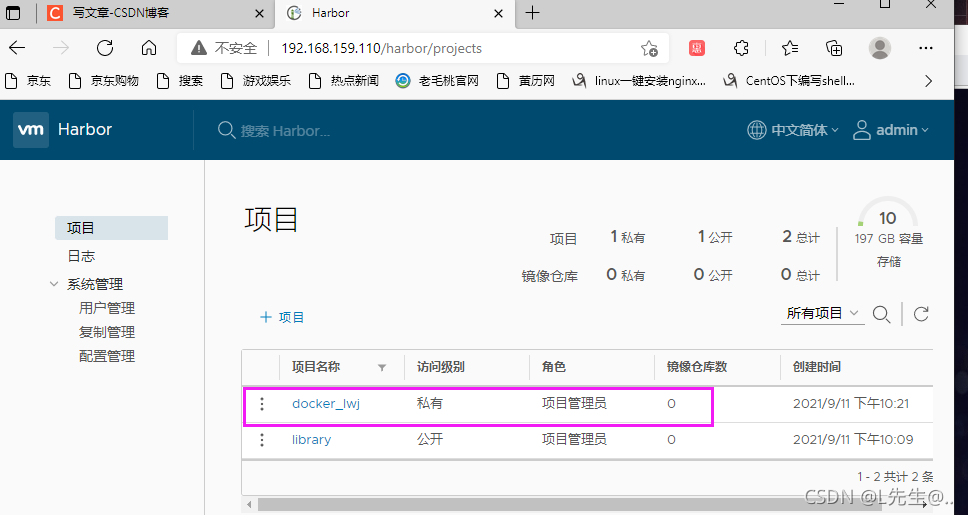
Task: Open the 黄历网 bookmark
Action: tap(526, 80)
